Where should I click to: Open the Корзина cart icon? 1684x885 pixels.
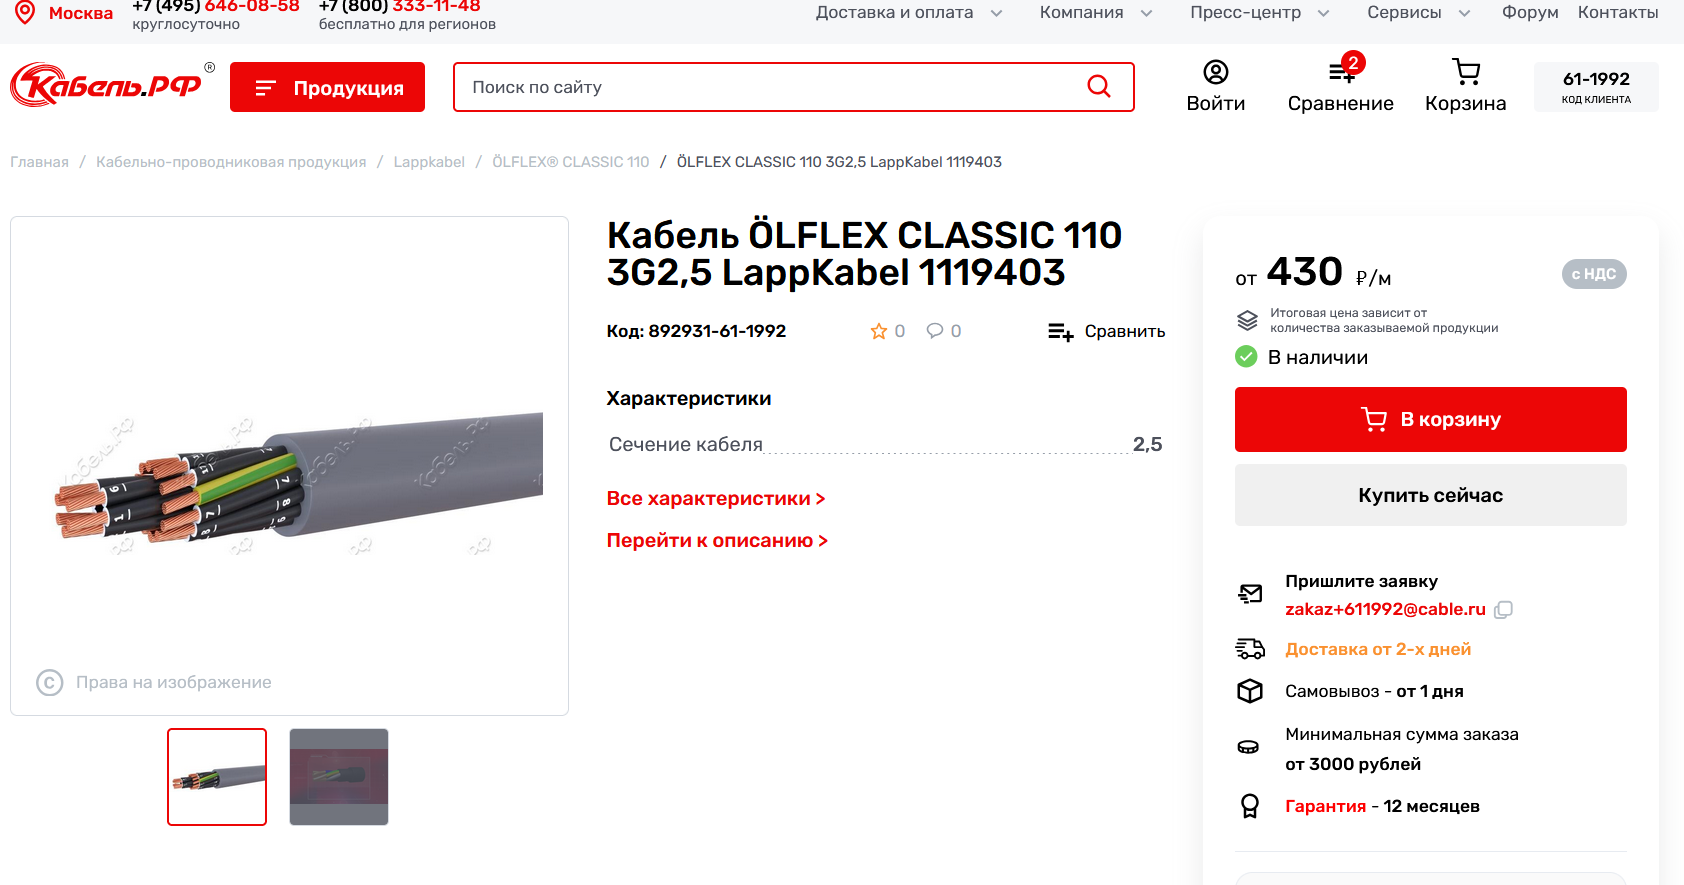coord(1466,72)
